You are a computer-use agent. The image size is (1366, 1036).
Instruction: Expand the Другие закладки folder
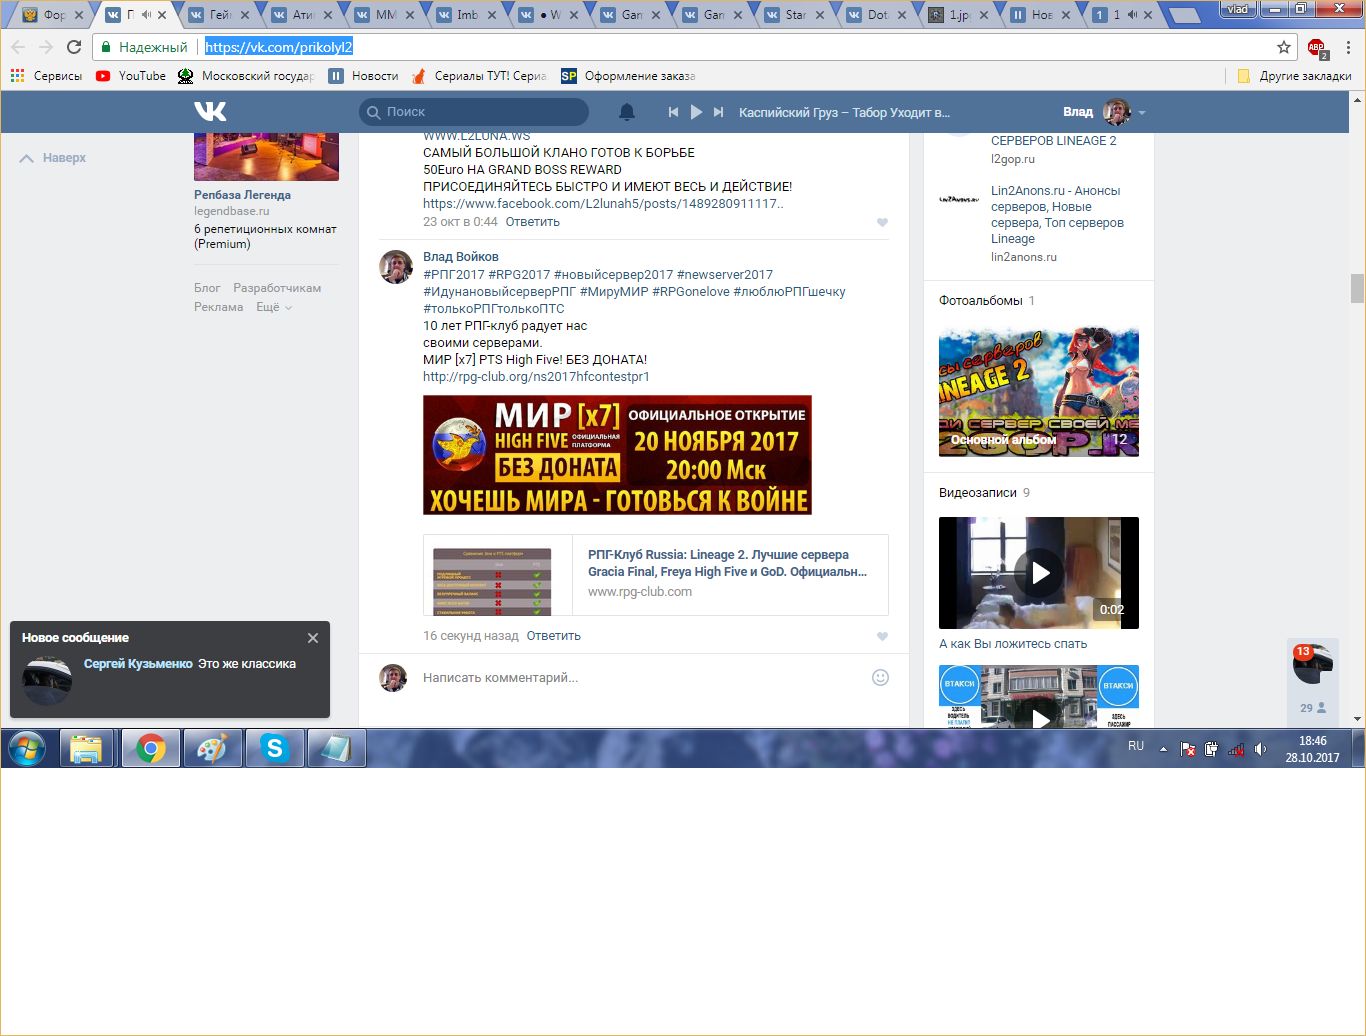pos(1295,76)
